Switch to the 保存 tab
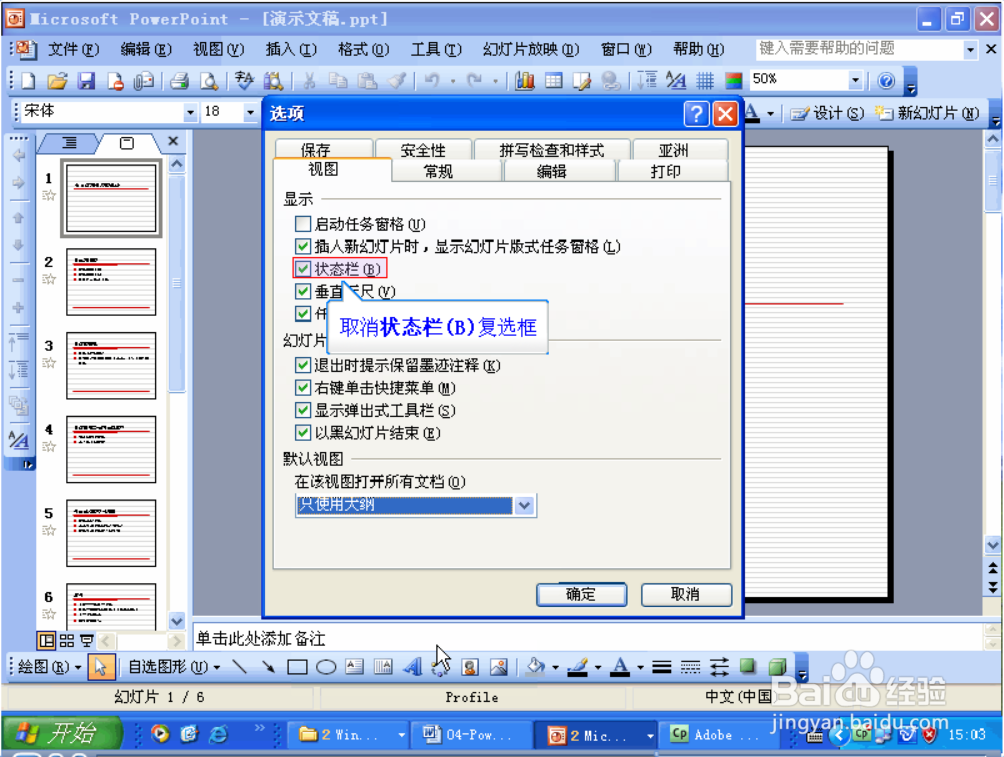 point(315,150)
